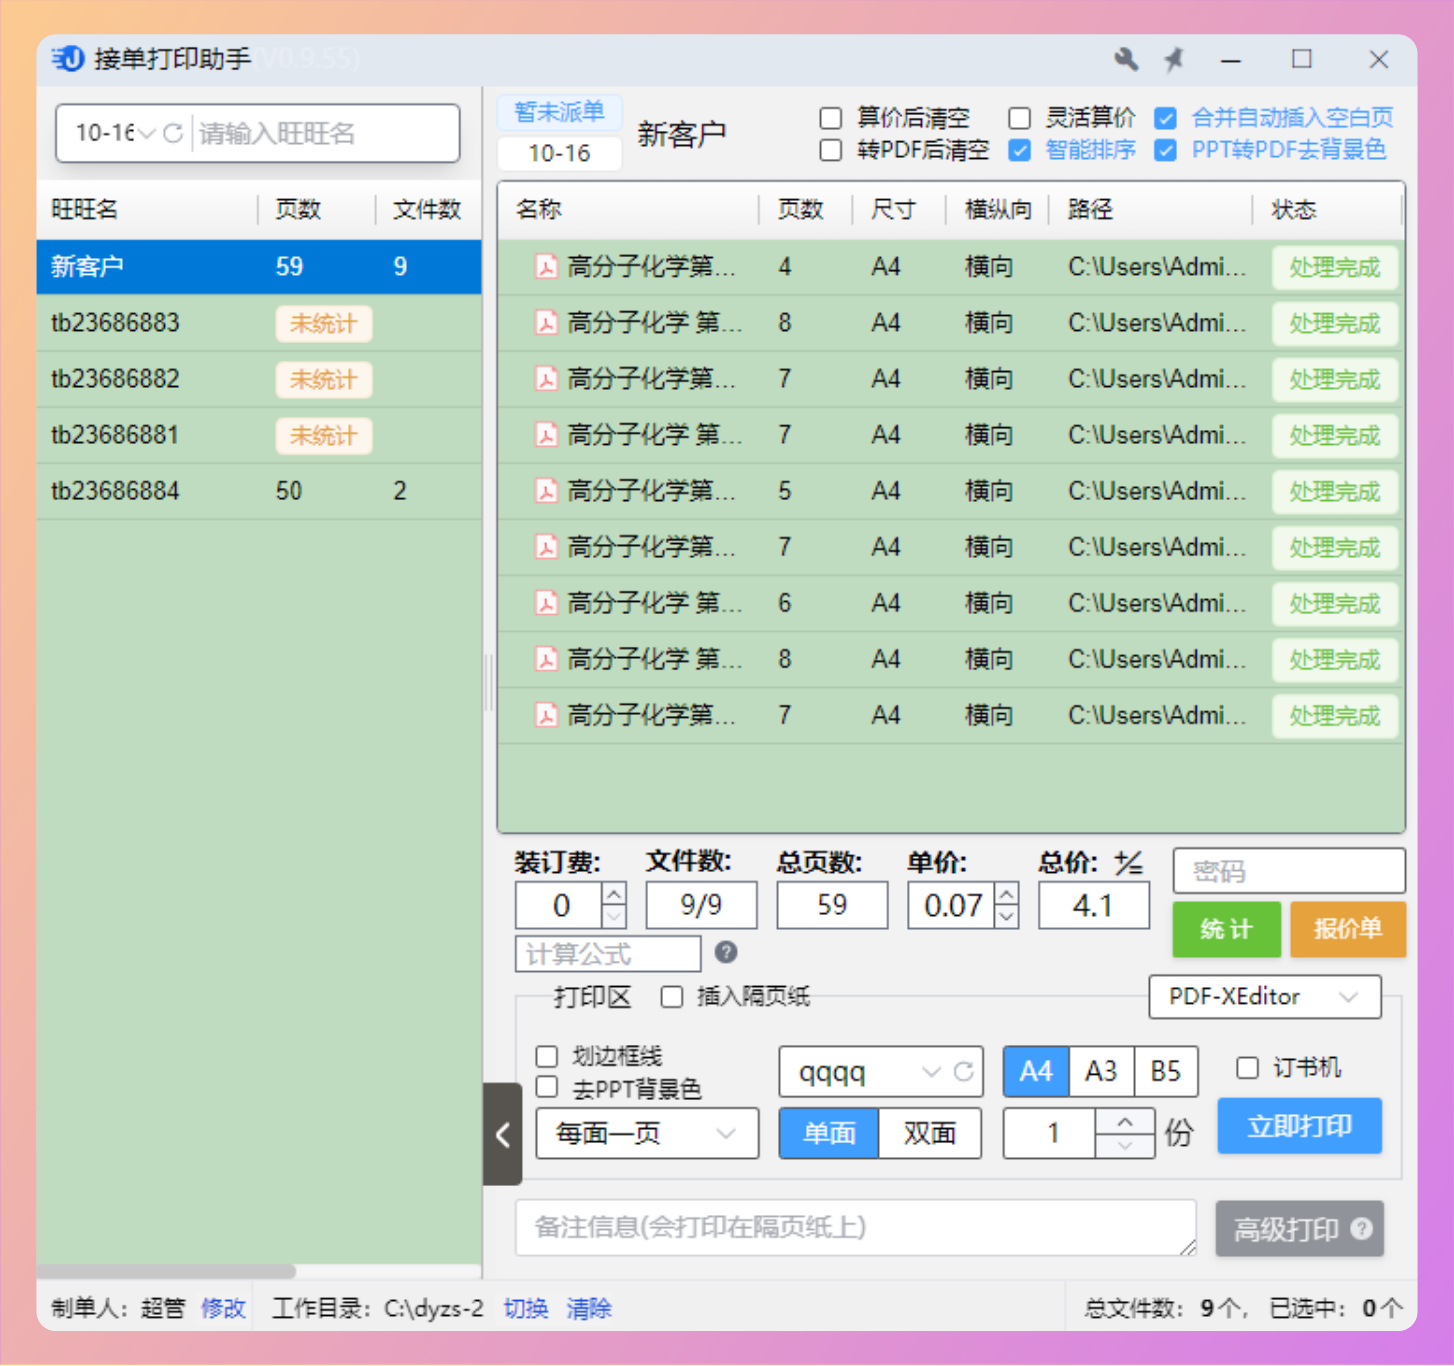Open settings via the wrench icon
1454x1366 pixels.
coord(1126,60)
